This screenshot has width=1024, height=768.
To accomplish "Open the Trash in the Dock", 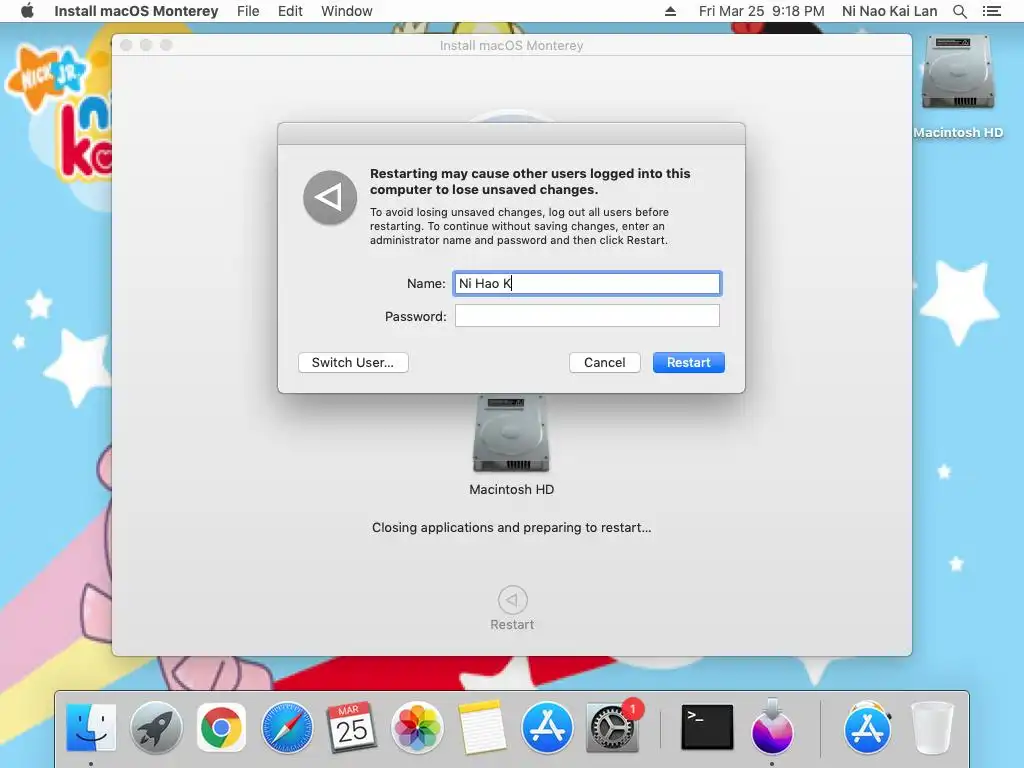I will coord(932,728).
